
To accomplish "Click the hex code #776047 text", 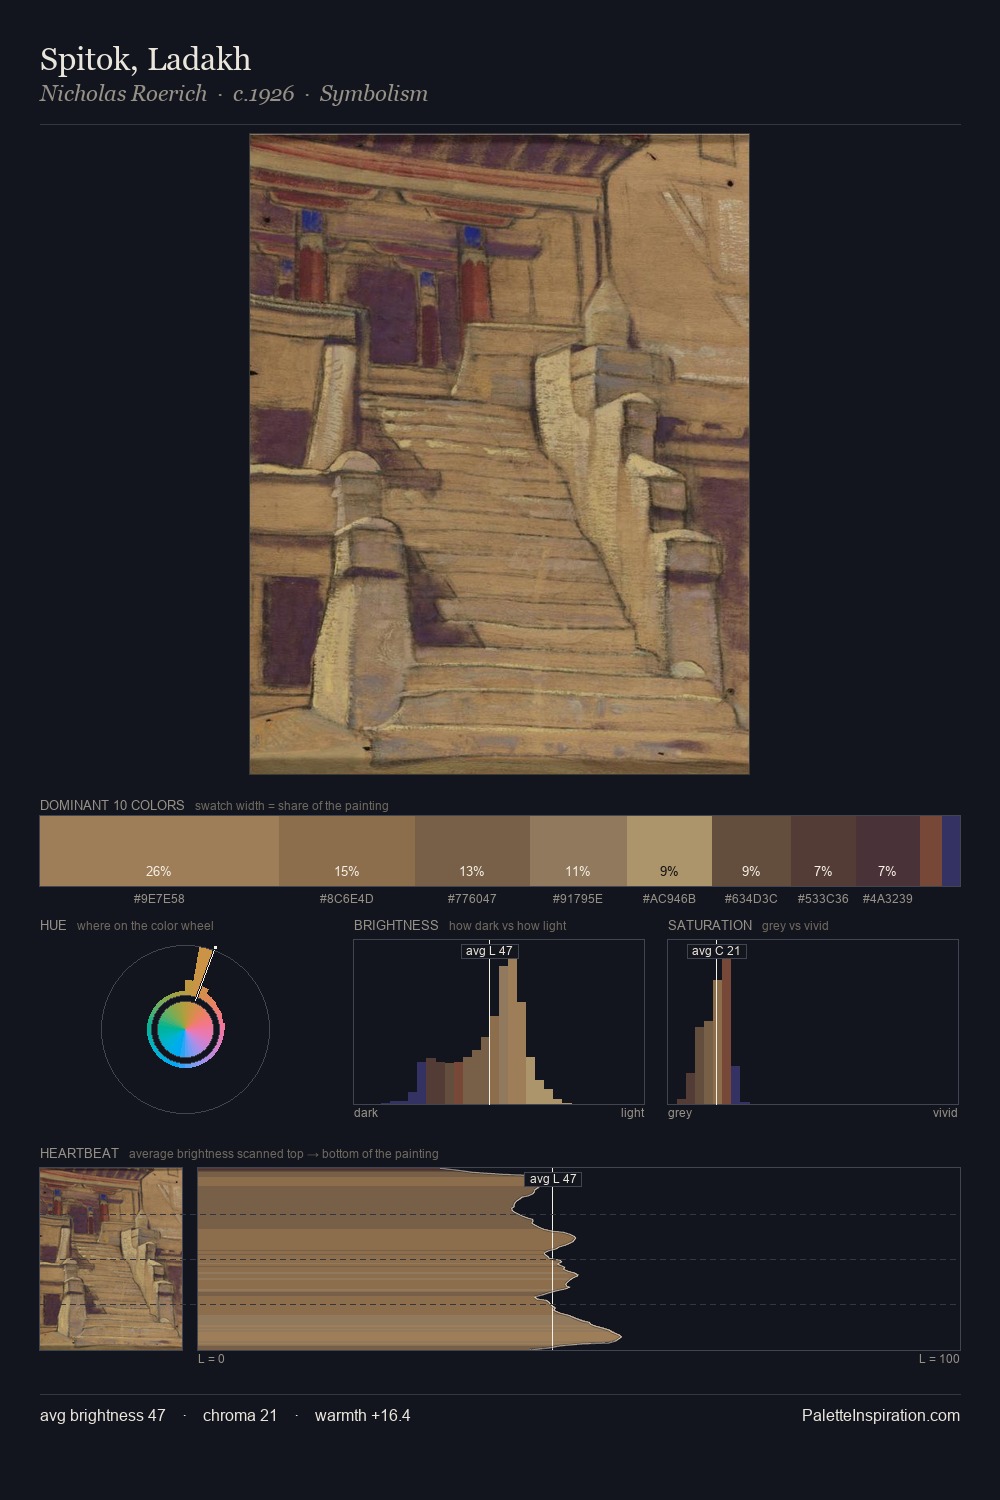I will 472,898.
